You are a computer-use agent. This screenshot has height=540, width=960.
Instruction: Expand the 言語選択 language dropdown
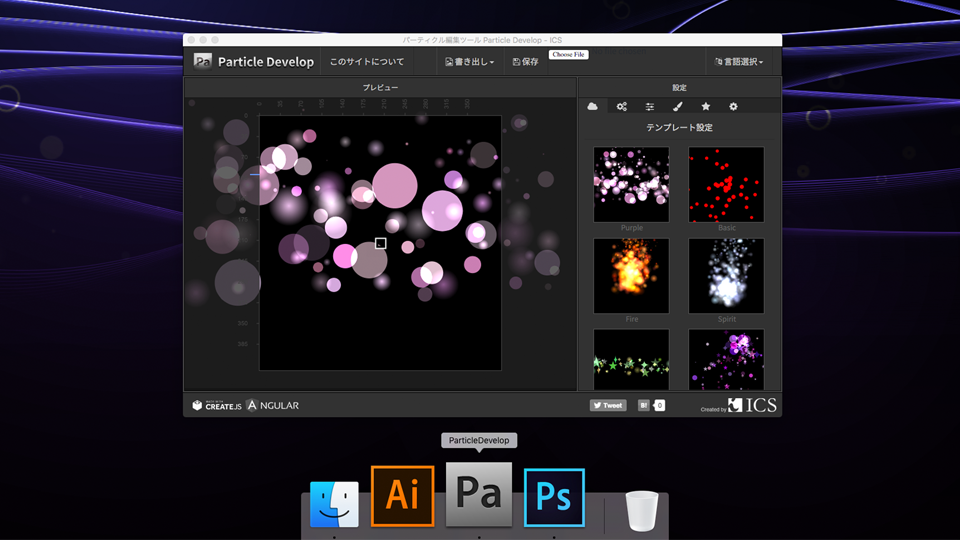point(738,62)
